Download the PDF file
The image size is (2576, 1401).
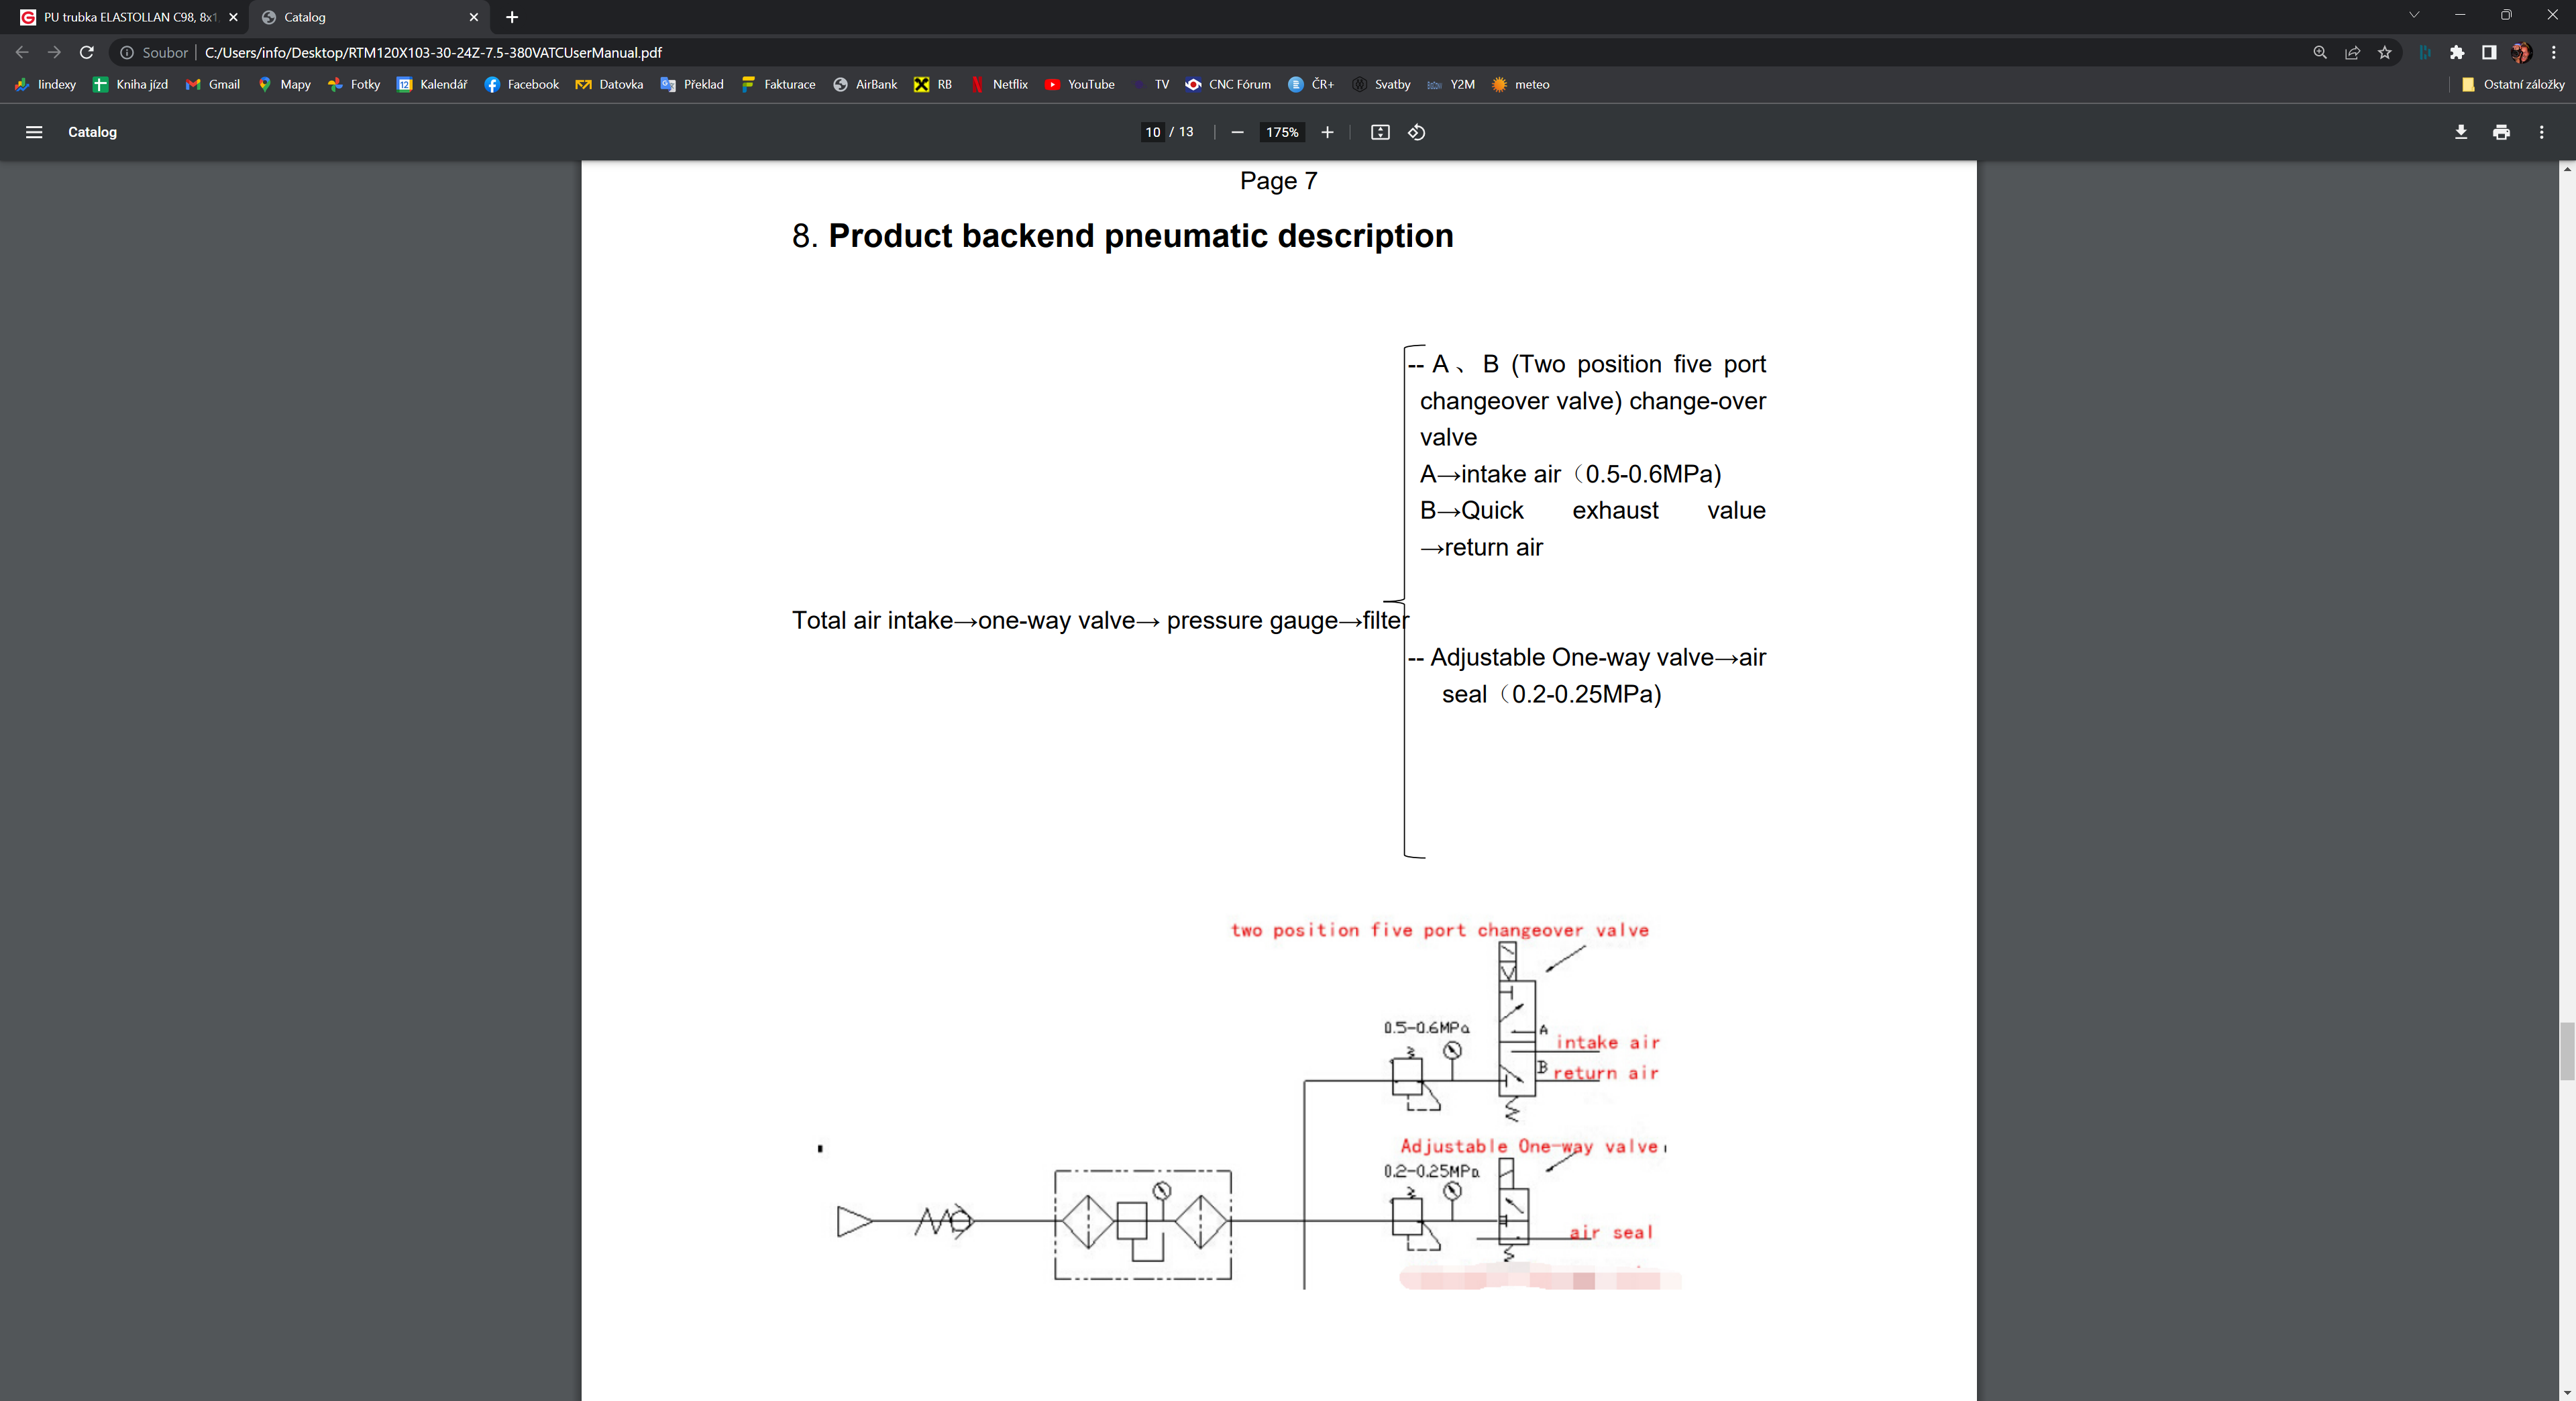tap(2460, 132)
